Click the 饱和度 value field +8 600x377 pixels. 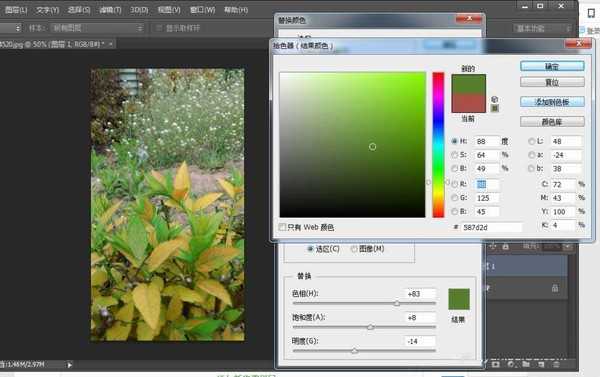click(420, 318)
